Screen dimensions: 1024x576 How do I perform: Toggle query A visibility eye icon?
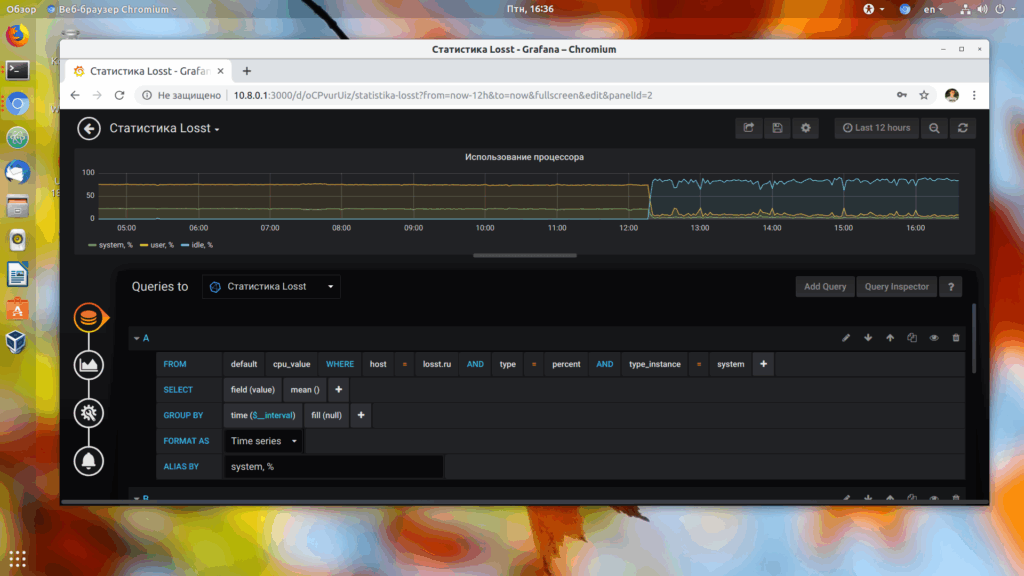click(934, 338)
